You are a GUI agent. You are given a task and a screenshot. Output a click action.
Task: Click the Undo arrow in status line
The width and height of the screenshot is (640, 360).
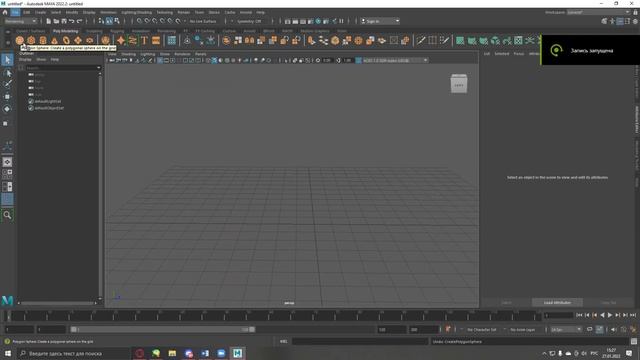point(72,21)
